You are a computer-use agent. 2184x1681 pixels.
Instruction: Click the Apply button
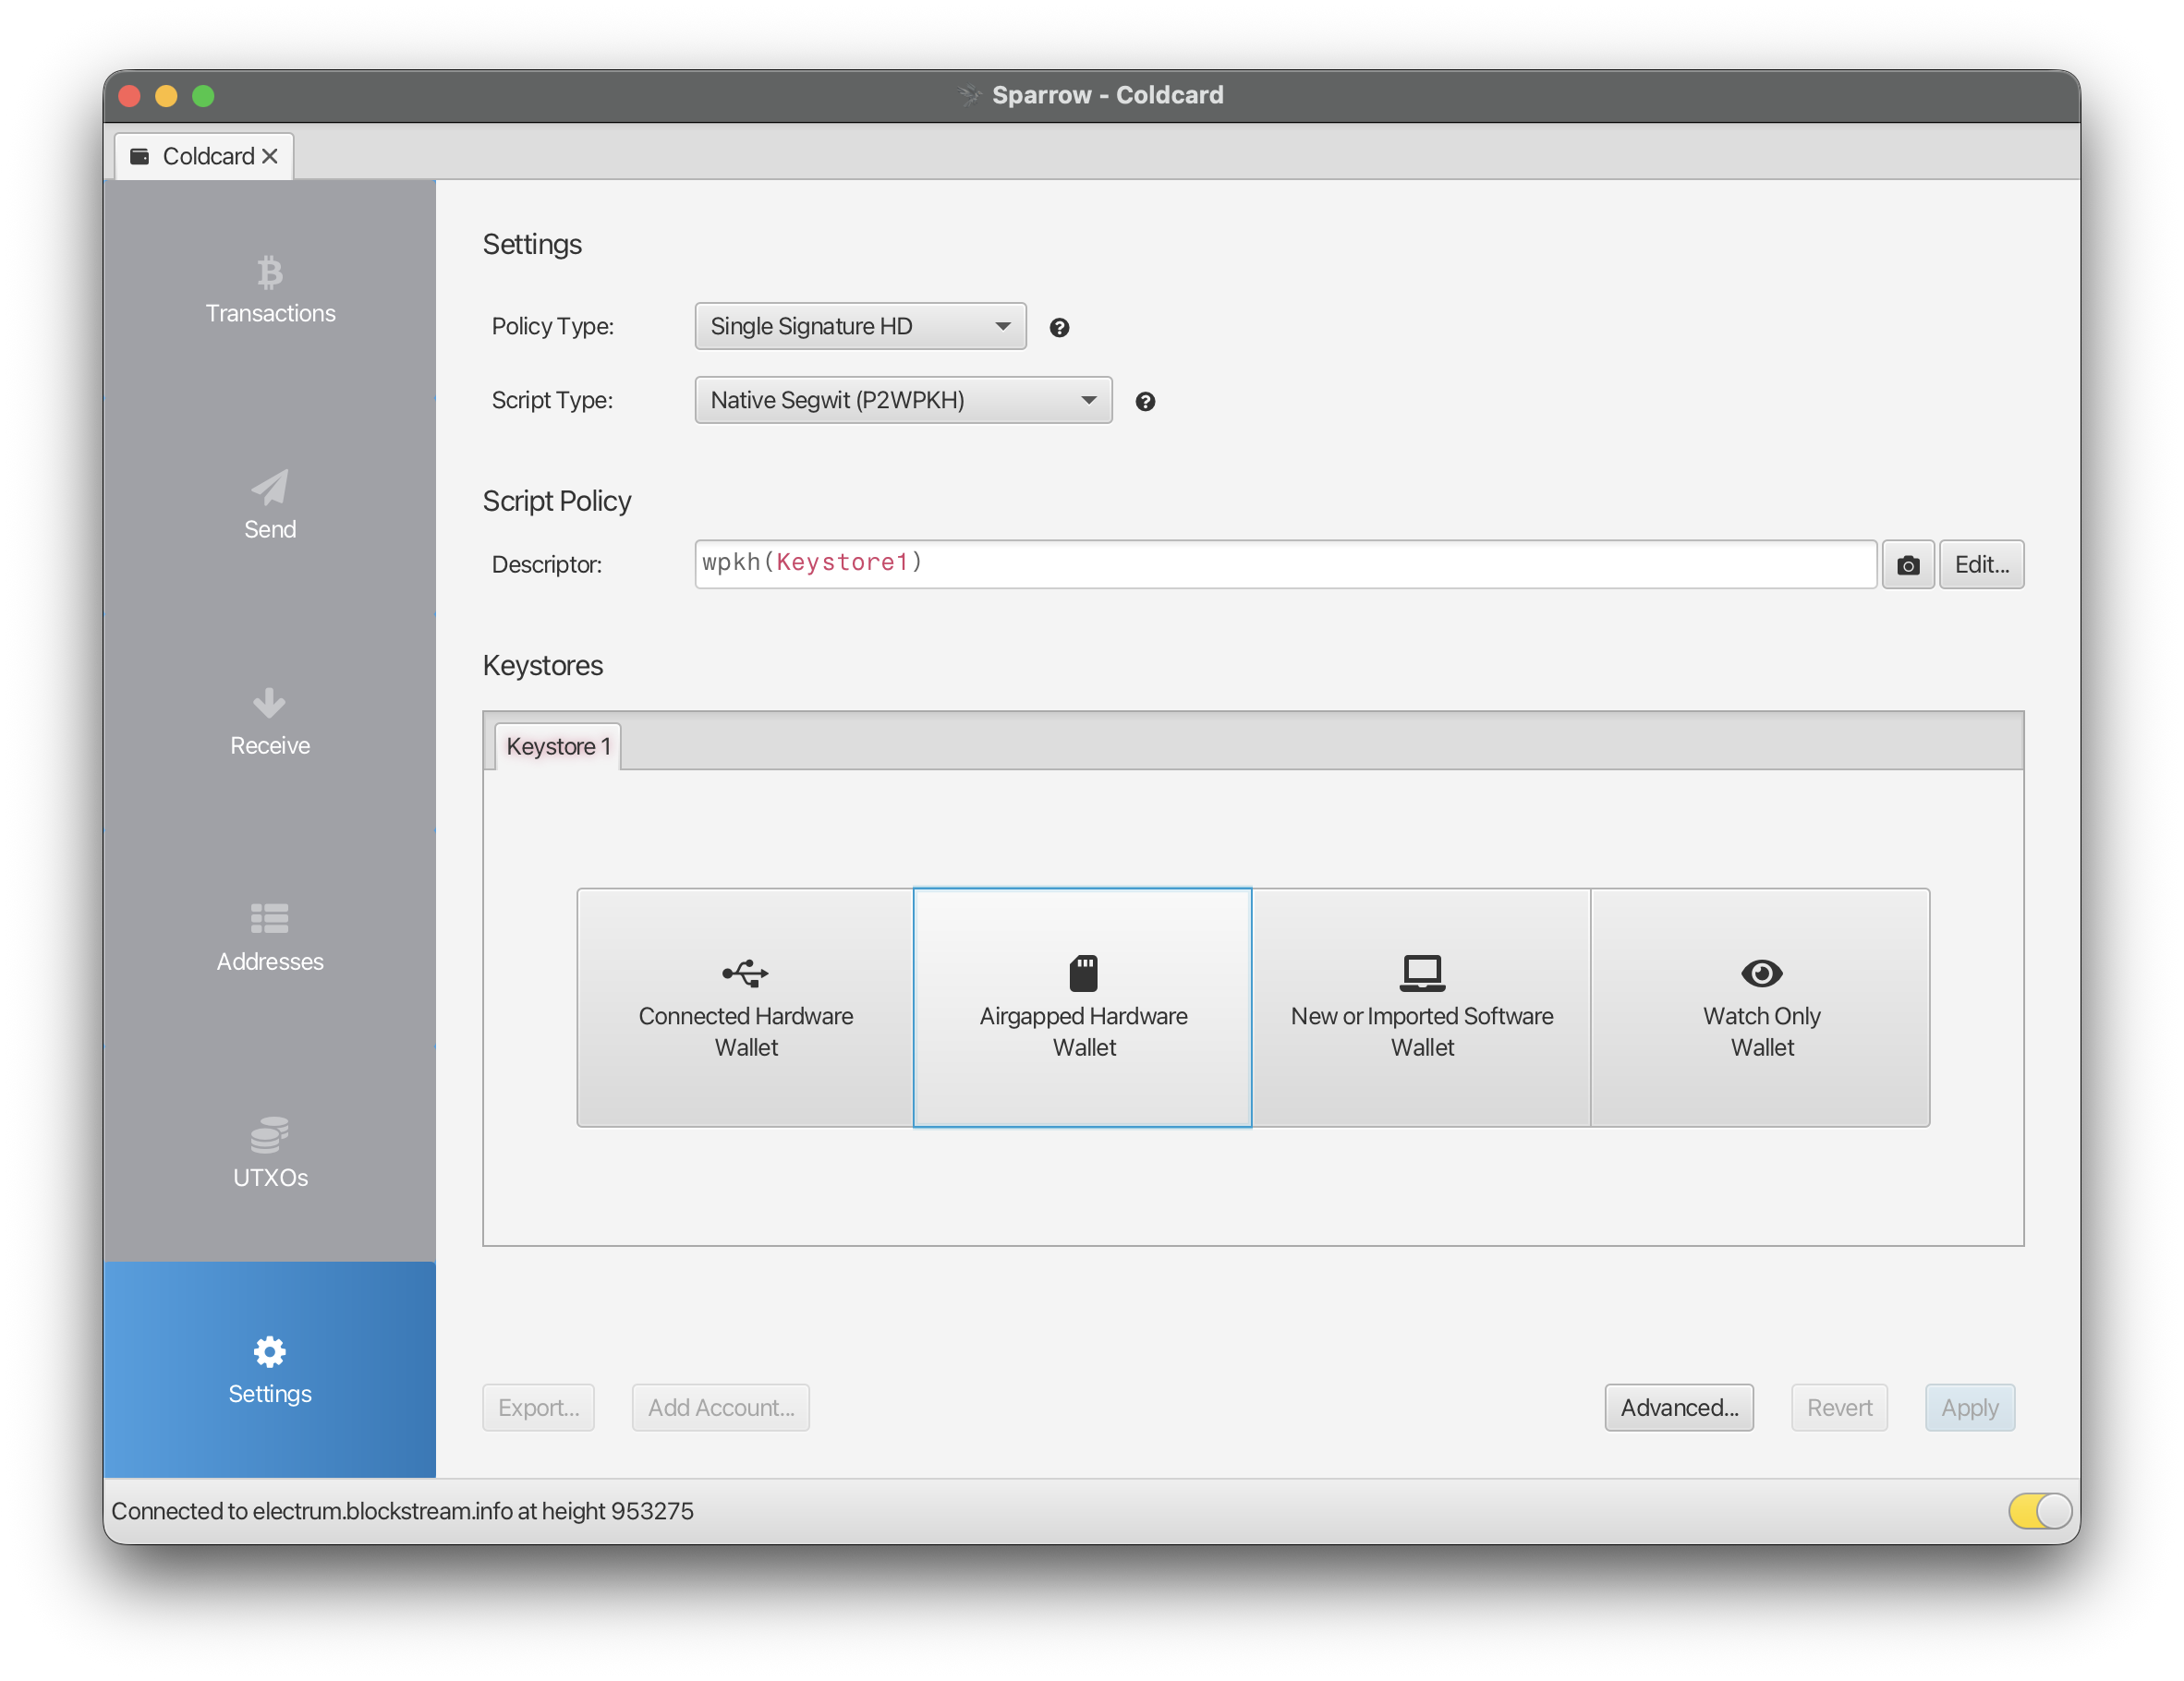[x=1969, y=1407]
